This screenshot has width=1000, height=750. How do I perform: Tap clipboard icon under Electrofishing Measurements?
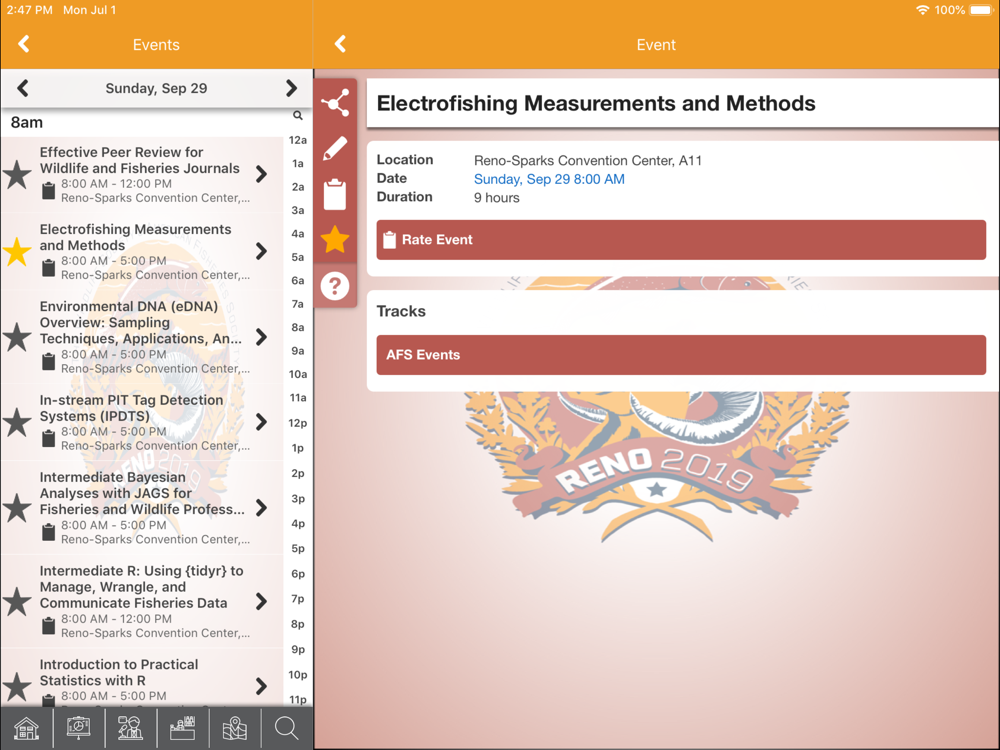[48, 268]
